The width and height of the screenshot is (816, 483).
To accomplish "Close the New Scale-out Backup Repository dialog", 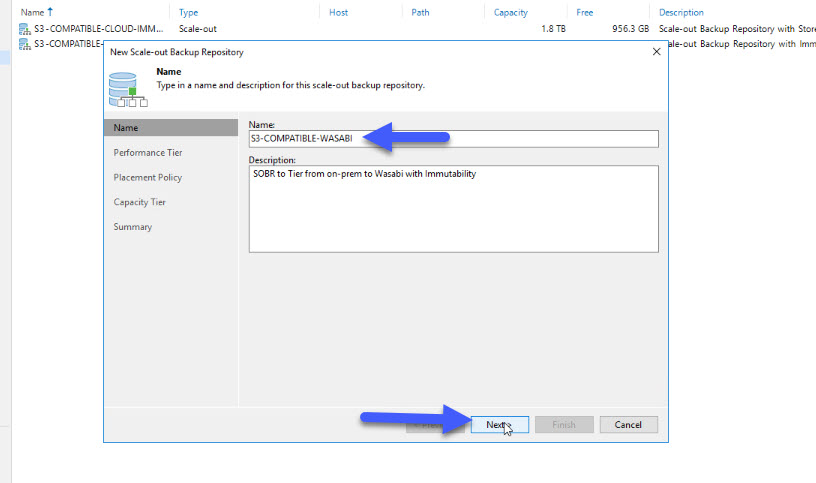I will point(657,52).
